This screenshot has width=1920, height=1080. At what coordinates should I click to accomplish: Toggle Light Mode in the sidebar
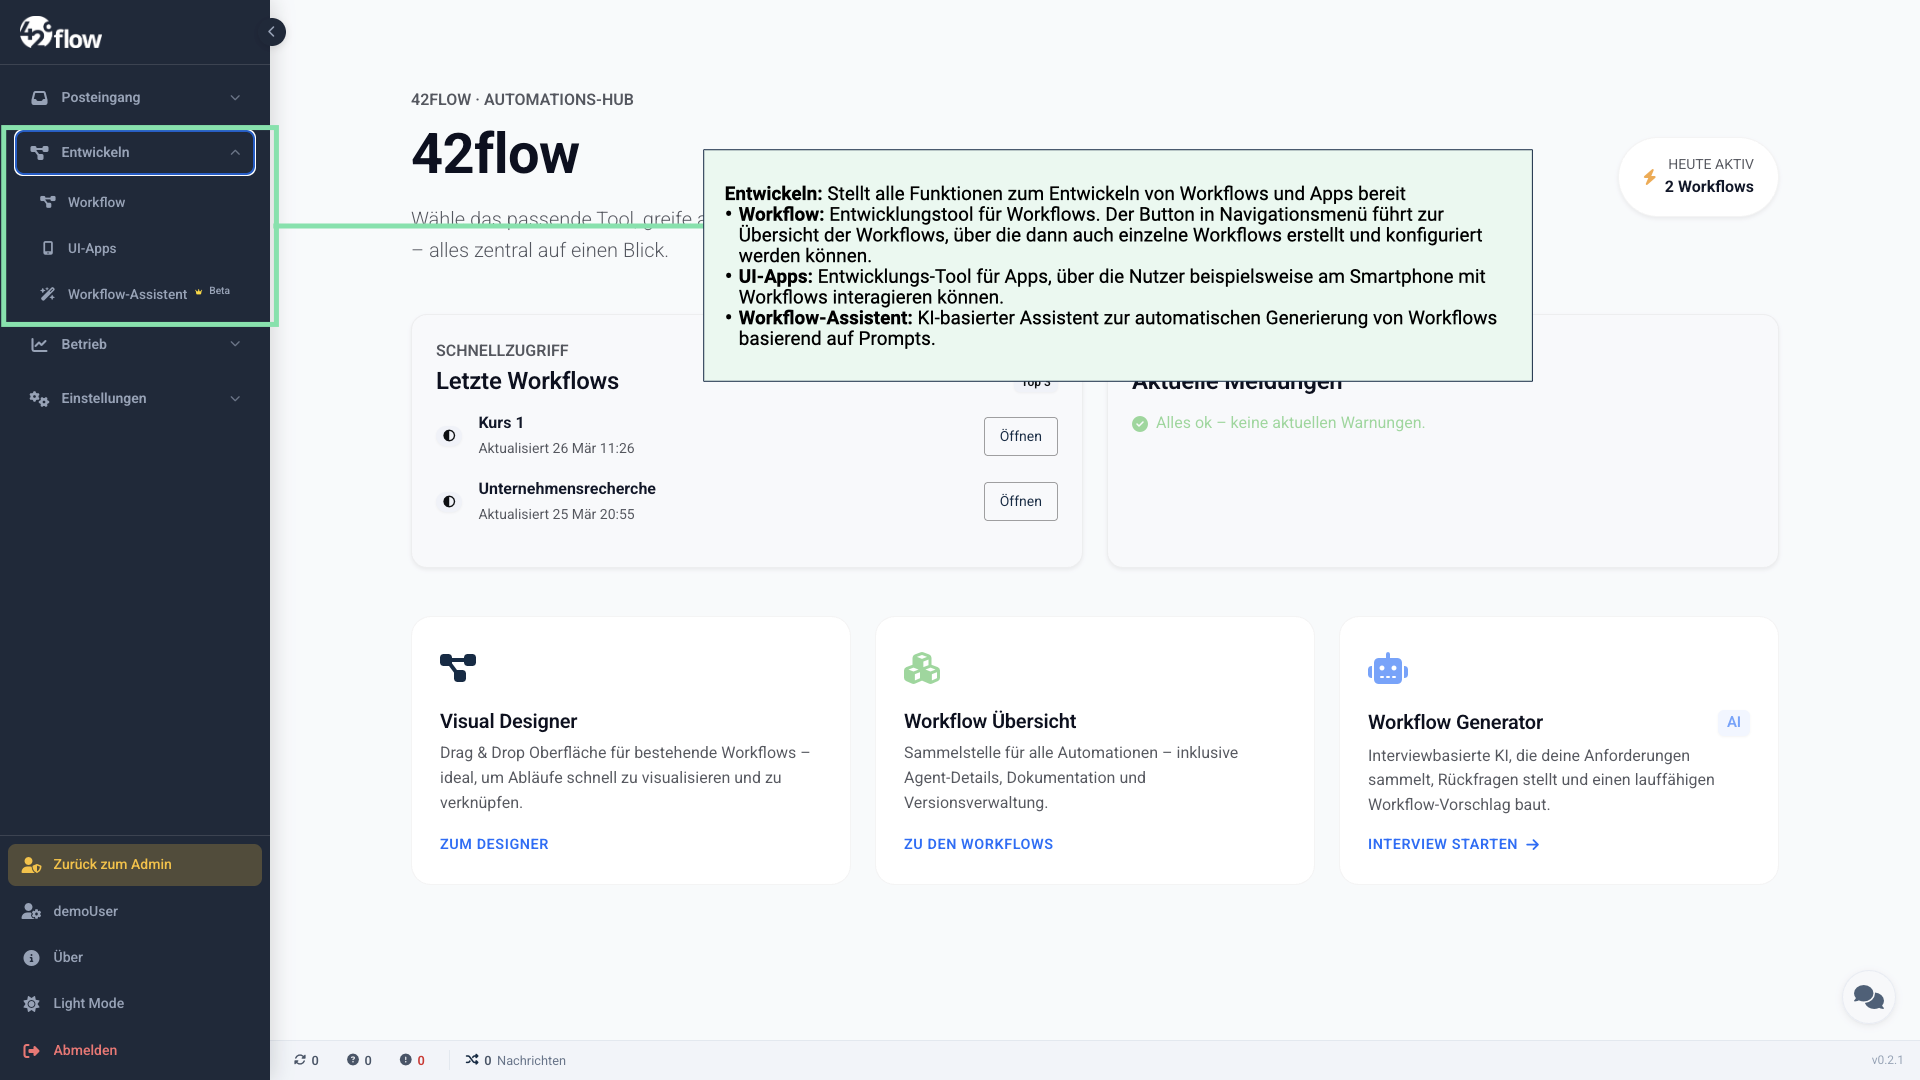tap(88, 1003)
